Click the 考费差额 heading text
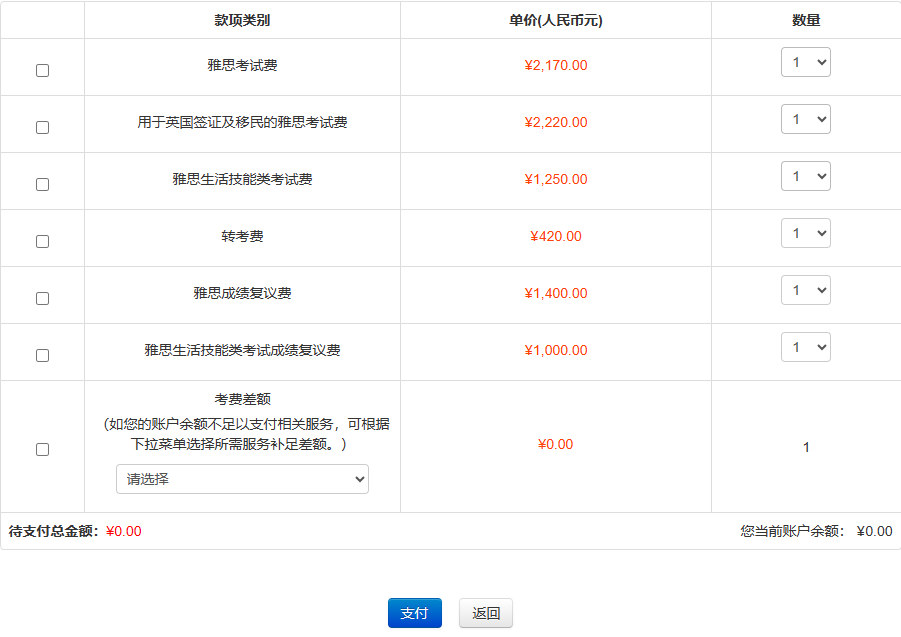The height and width of the screenshot is (637, 901). tap(242, 399)
